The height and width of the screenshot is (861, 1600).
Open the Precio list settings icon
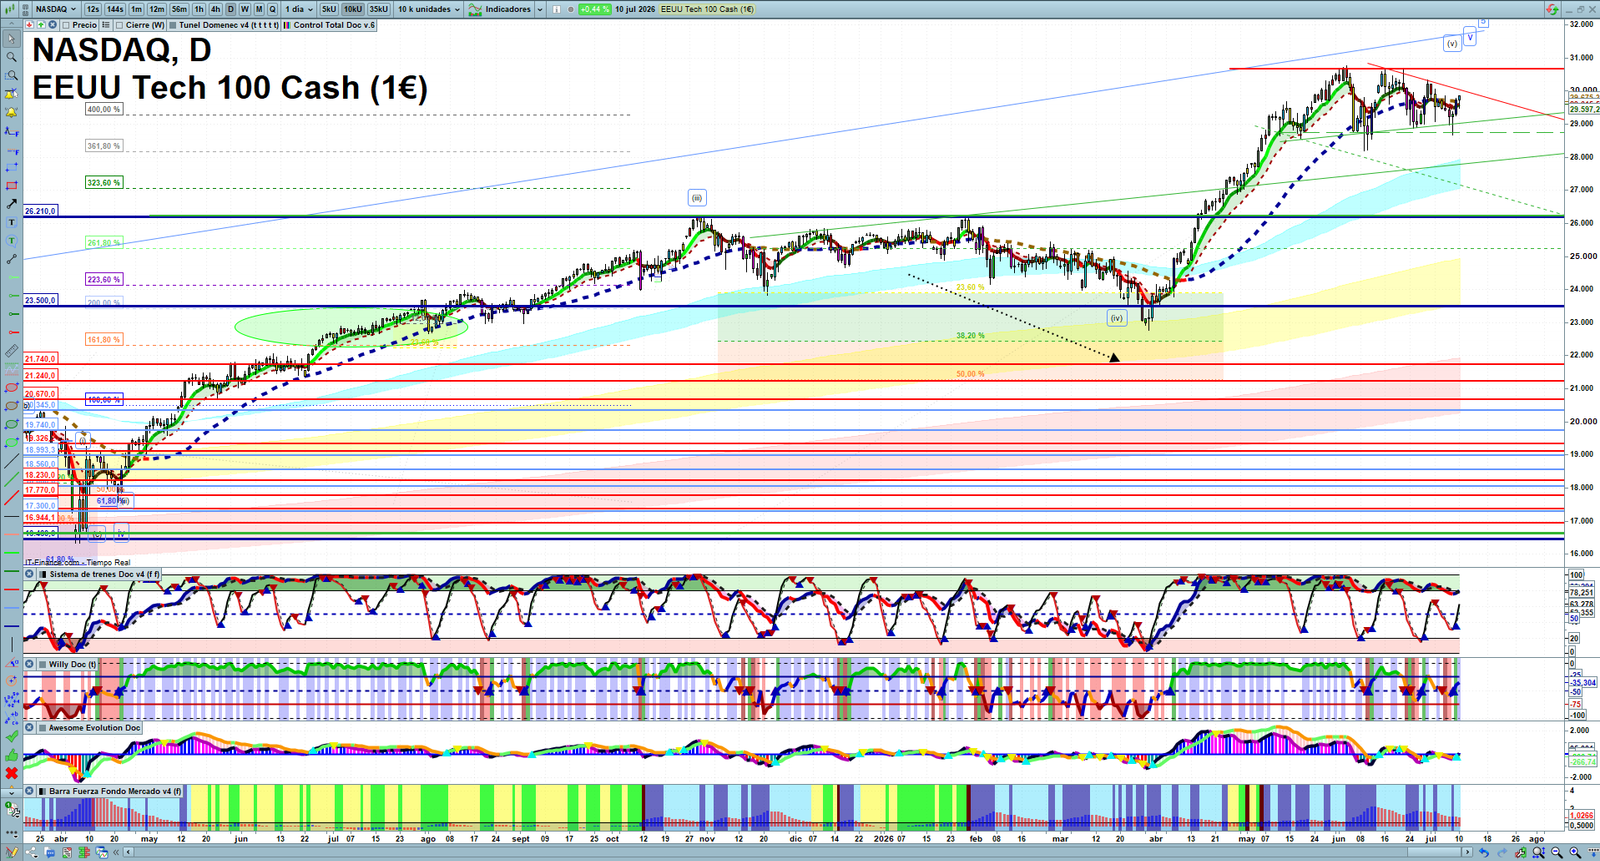pos(105,25)
